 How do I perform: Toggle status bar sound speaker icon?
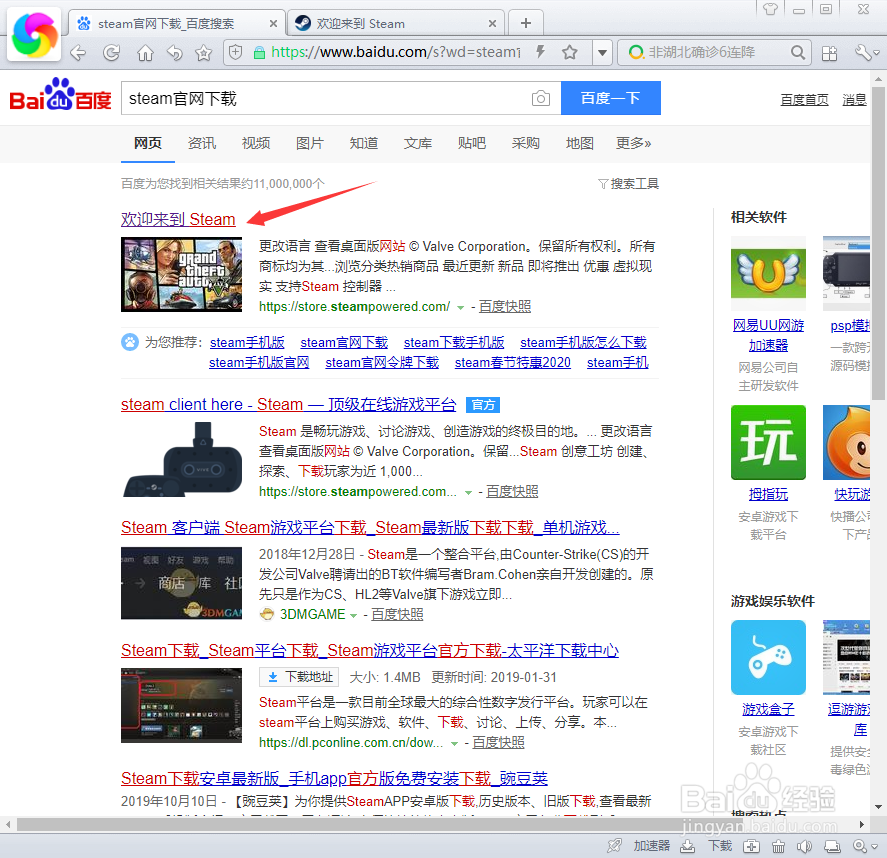[804, 847]
